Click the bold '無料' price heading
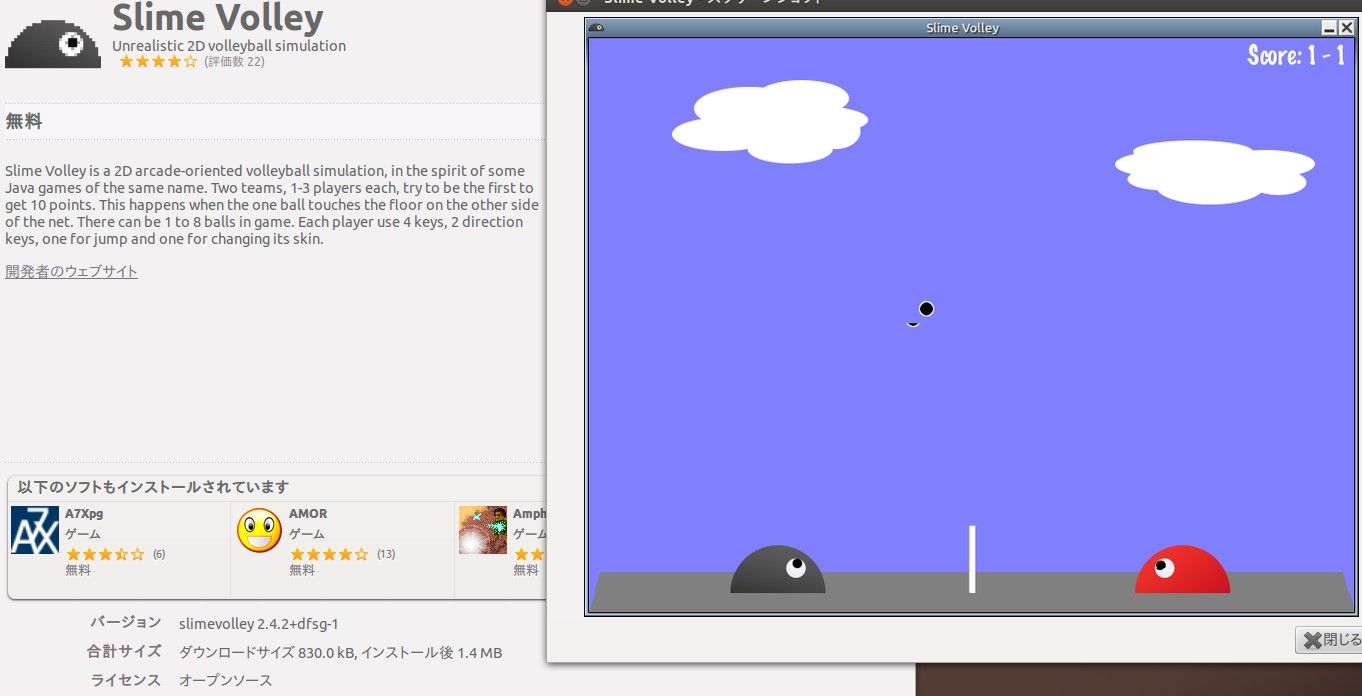The height and width of the screenshot is (696, 1362). tap(24, 122)
